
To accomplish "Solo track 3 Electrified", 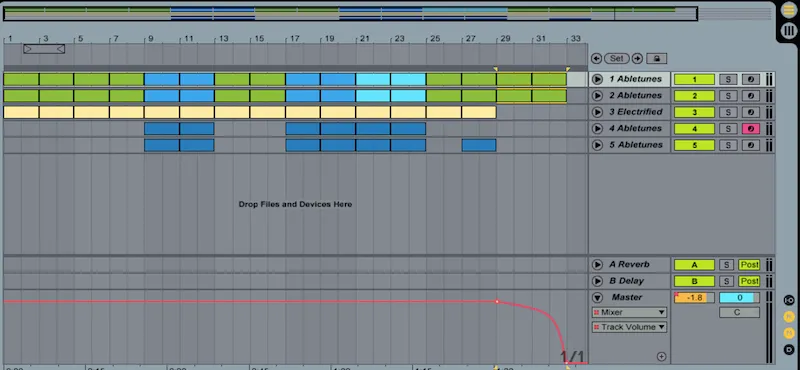I will pos(728,112).
